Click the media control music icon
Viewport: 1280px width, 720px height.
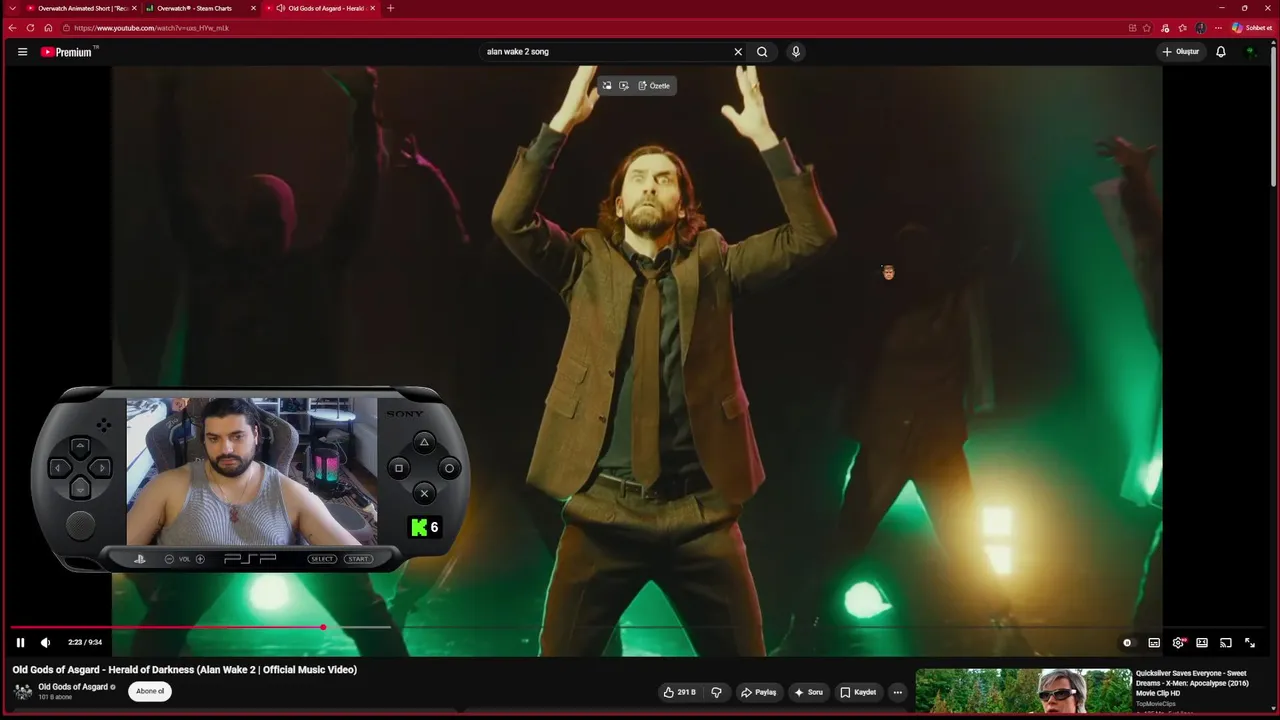click(x=1164, y=28)
